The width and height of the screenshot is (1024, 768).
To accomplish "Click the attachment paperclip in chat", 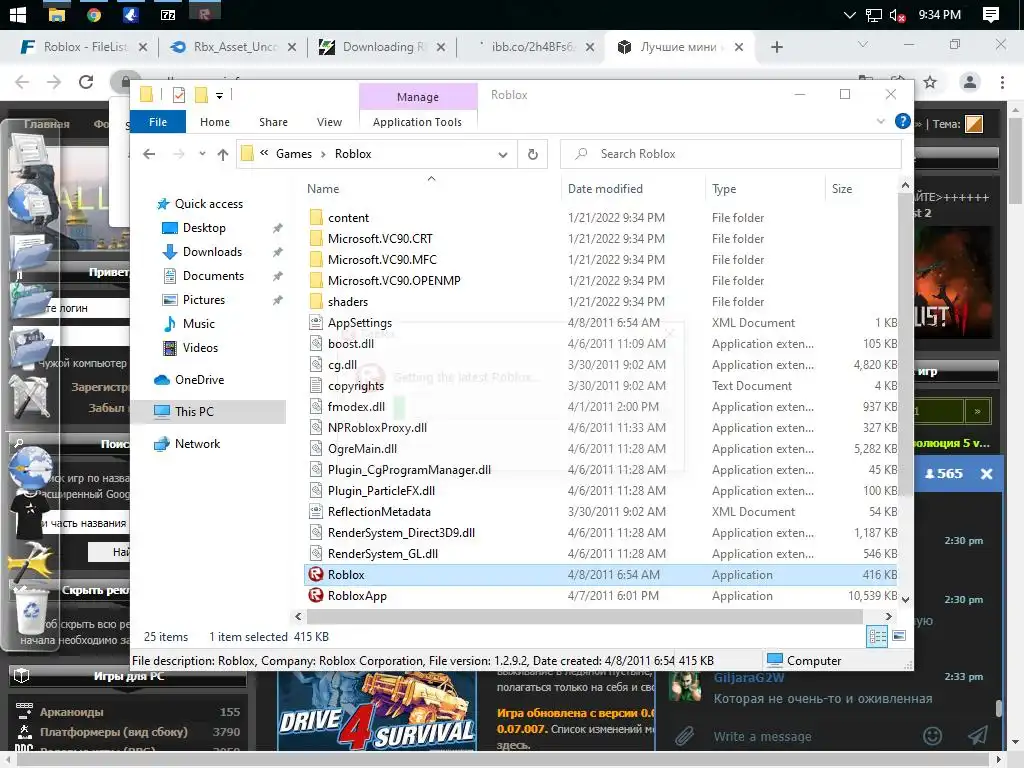I will [684, 736].
